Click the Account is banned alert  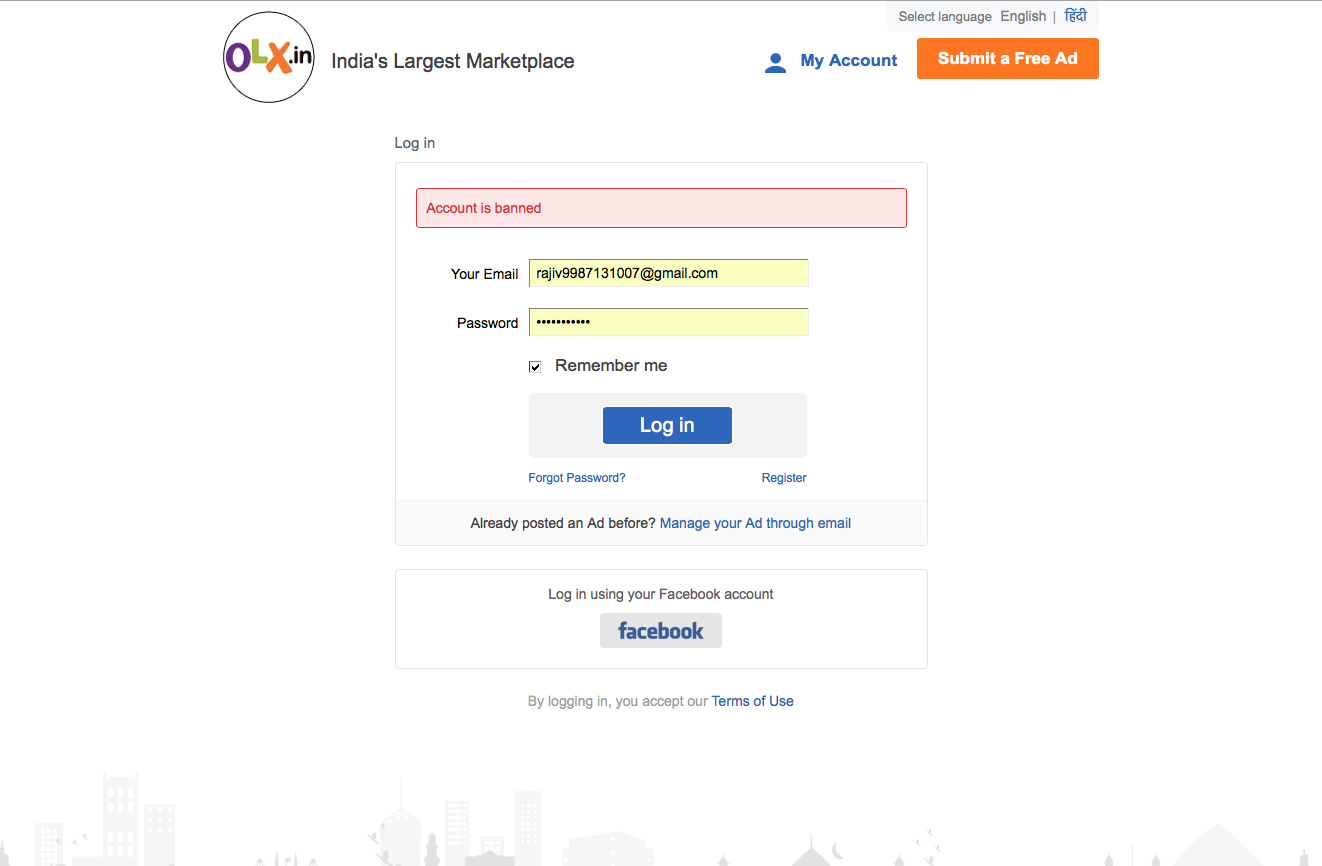661,208
